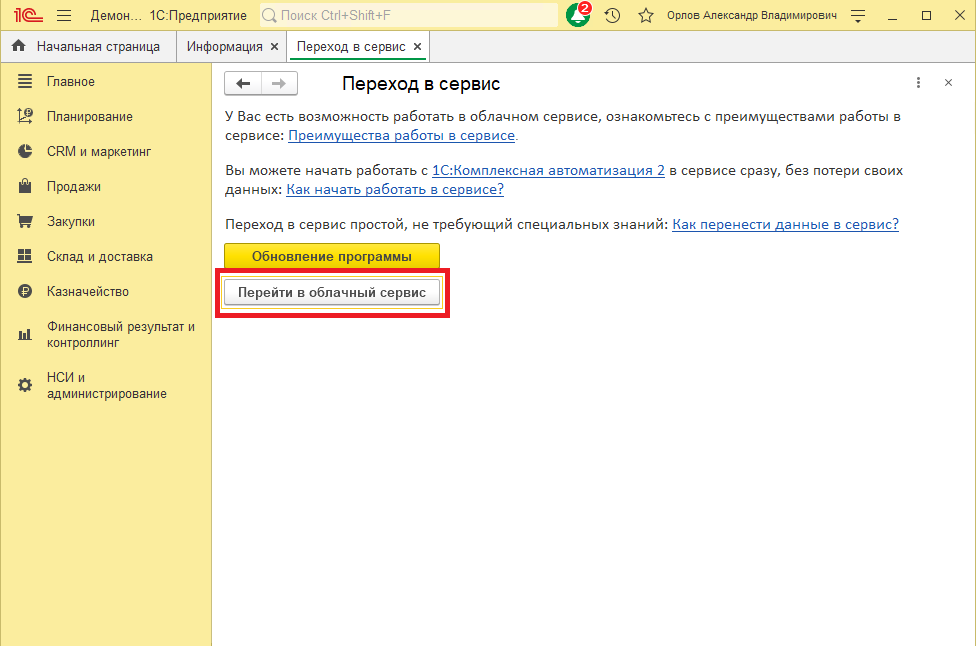Screen dimensions: 976x646
Task: Open the service settings menu icon
Action: (x=858, y=16)
